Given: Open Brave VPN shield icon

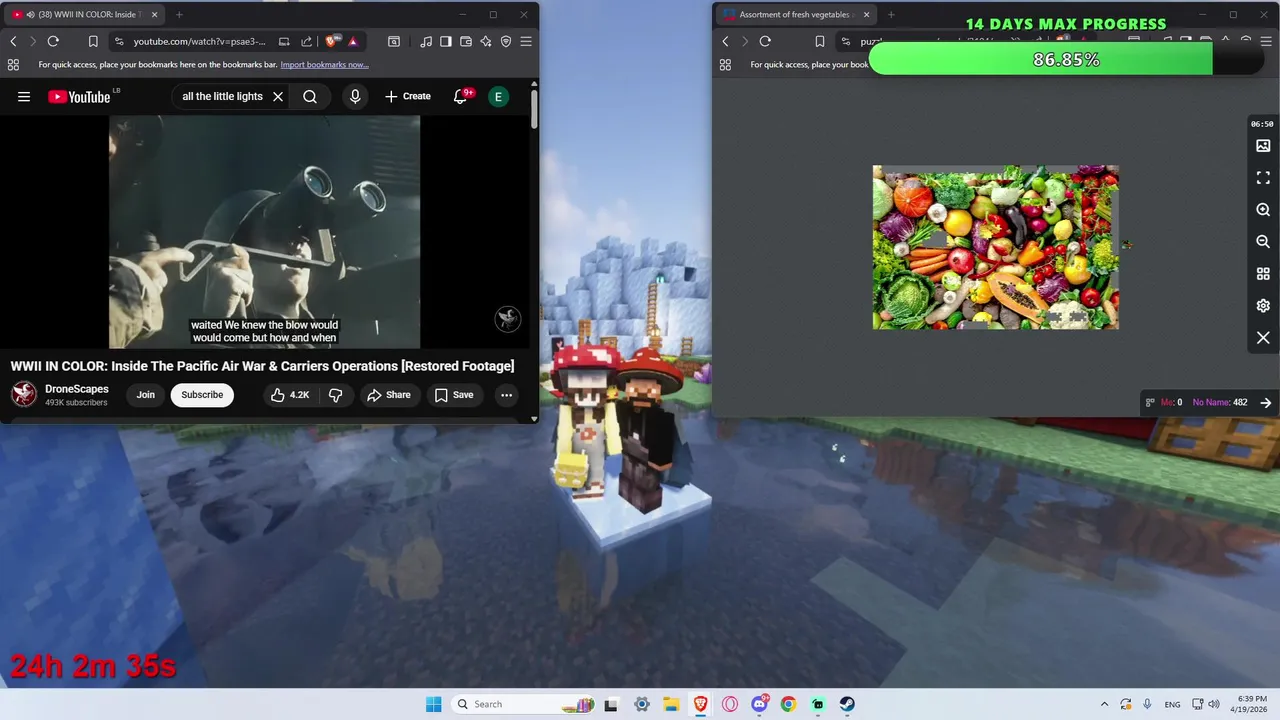Looking at the screenshot, I should pyautogui.click(x=506, y=41).
